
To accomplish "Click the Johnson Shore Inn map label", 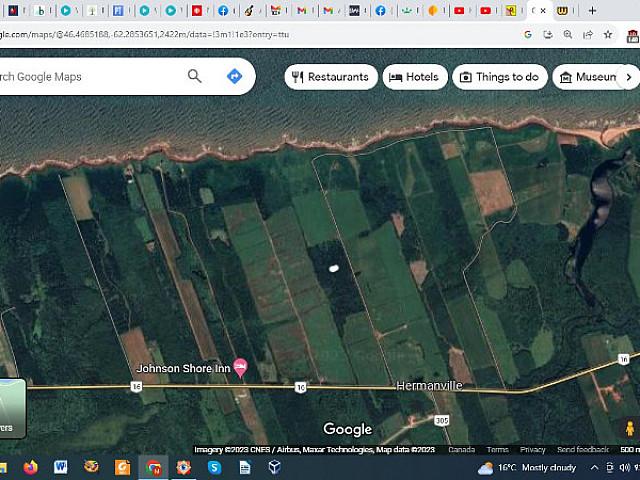I will [183, 369].
